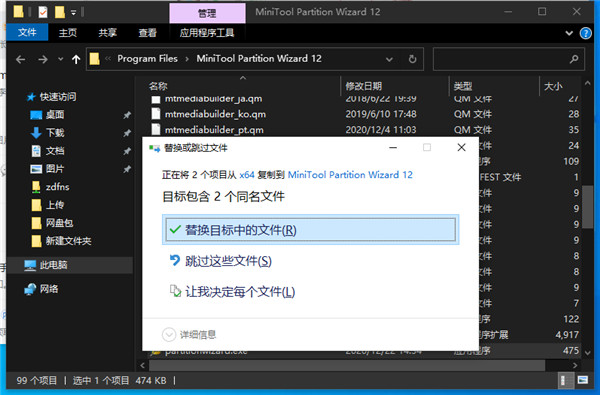Open the 网盘包 folder in the sidebar
600x395 pixels.
(59, 223)
